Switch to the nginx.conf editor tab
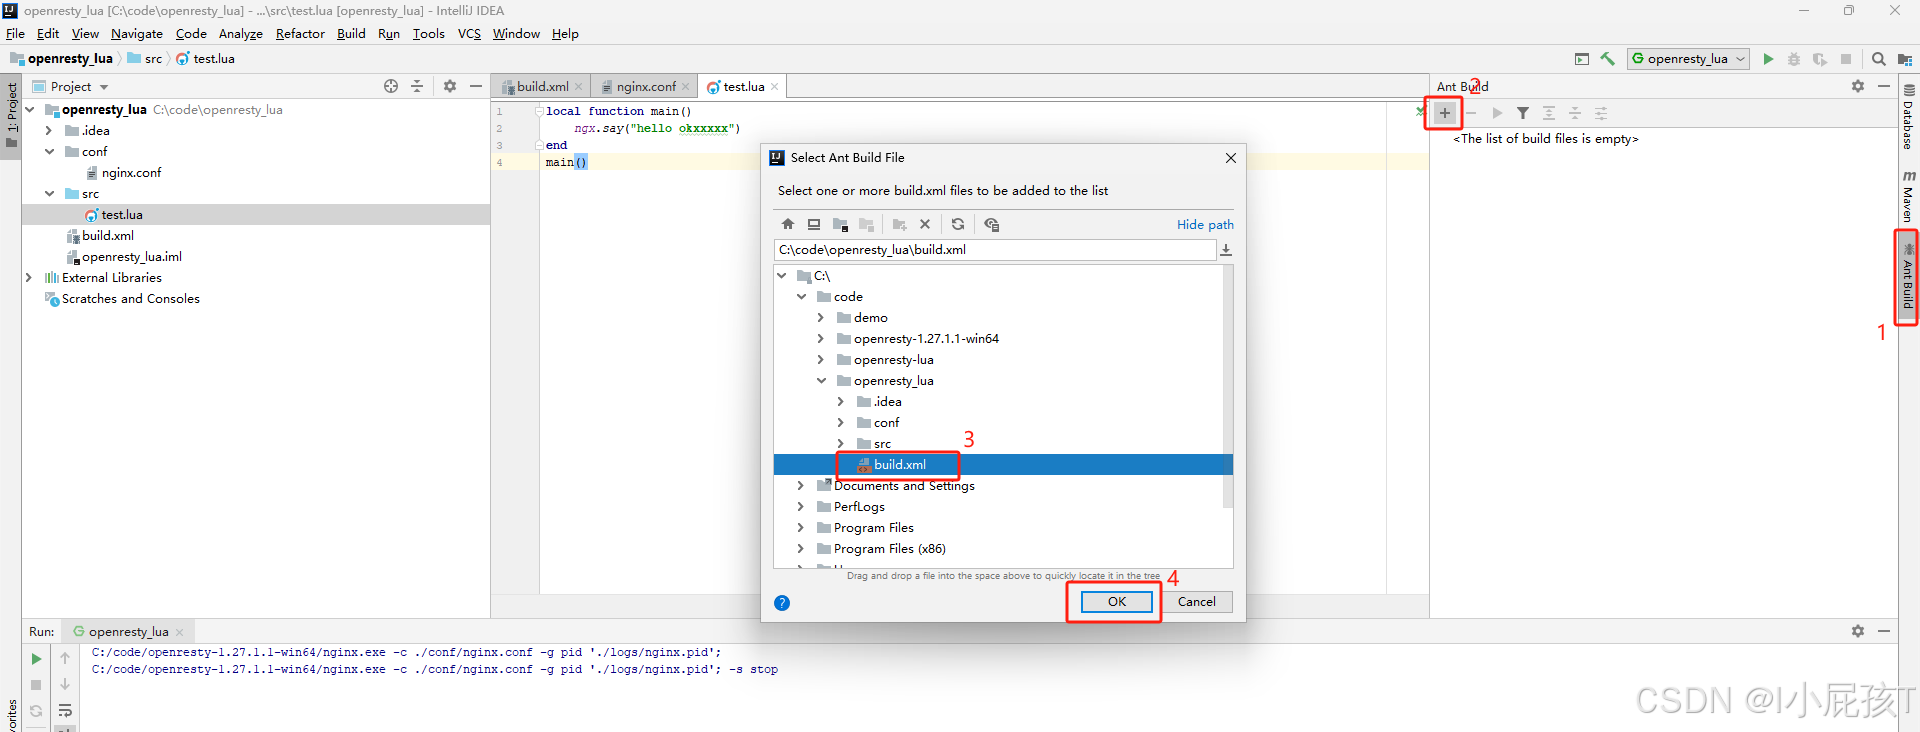 645,87
